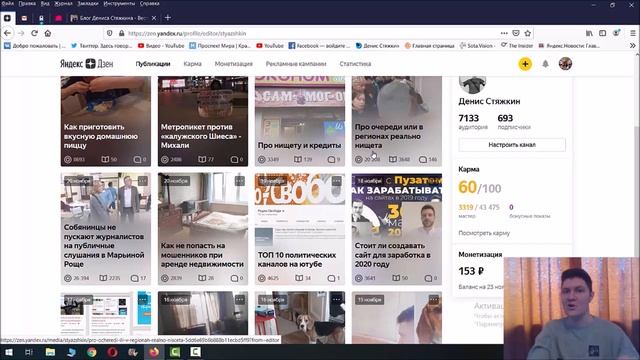The width and height of the screenshot is (640, 360).
Task: Open article Как приготовить вкусную домашнюю пиццу
Action: 106,121
